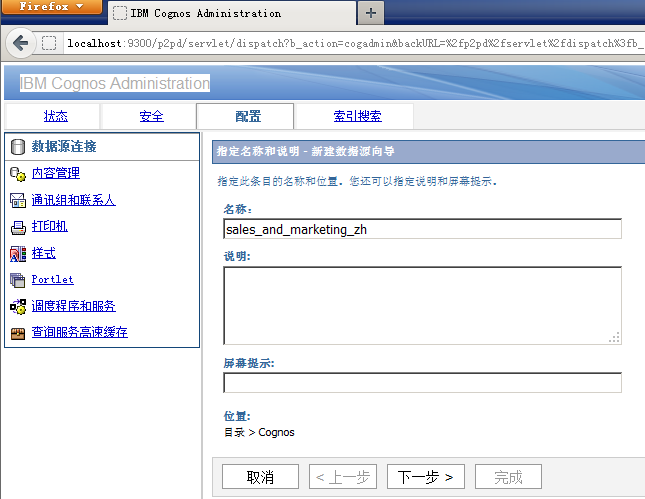The height and width of the screenshot is (499, 645).
Task: Click the styles icon in the sidebar
Action: 18,254
